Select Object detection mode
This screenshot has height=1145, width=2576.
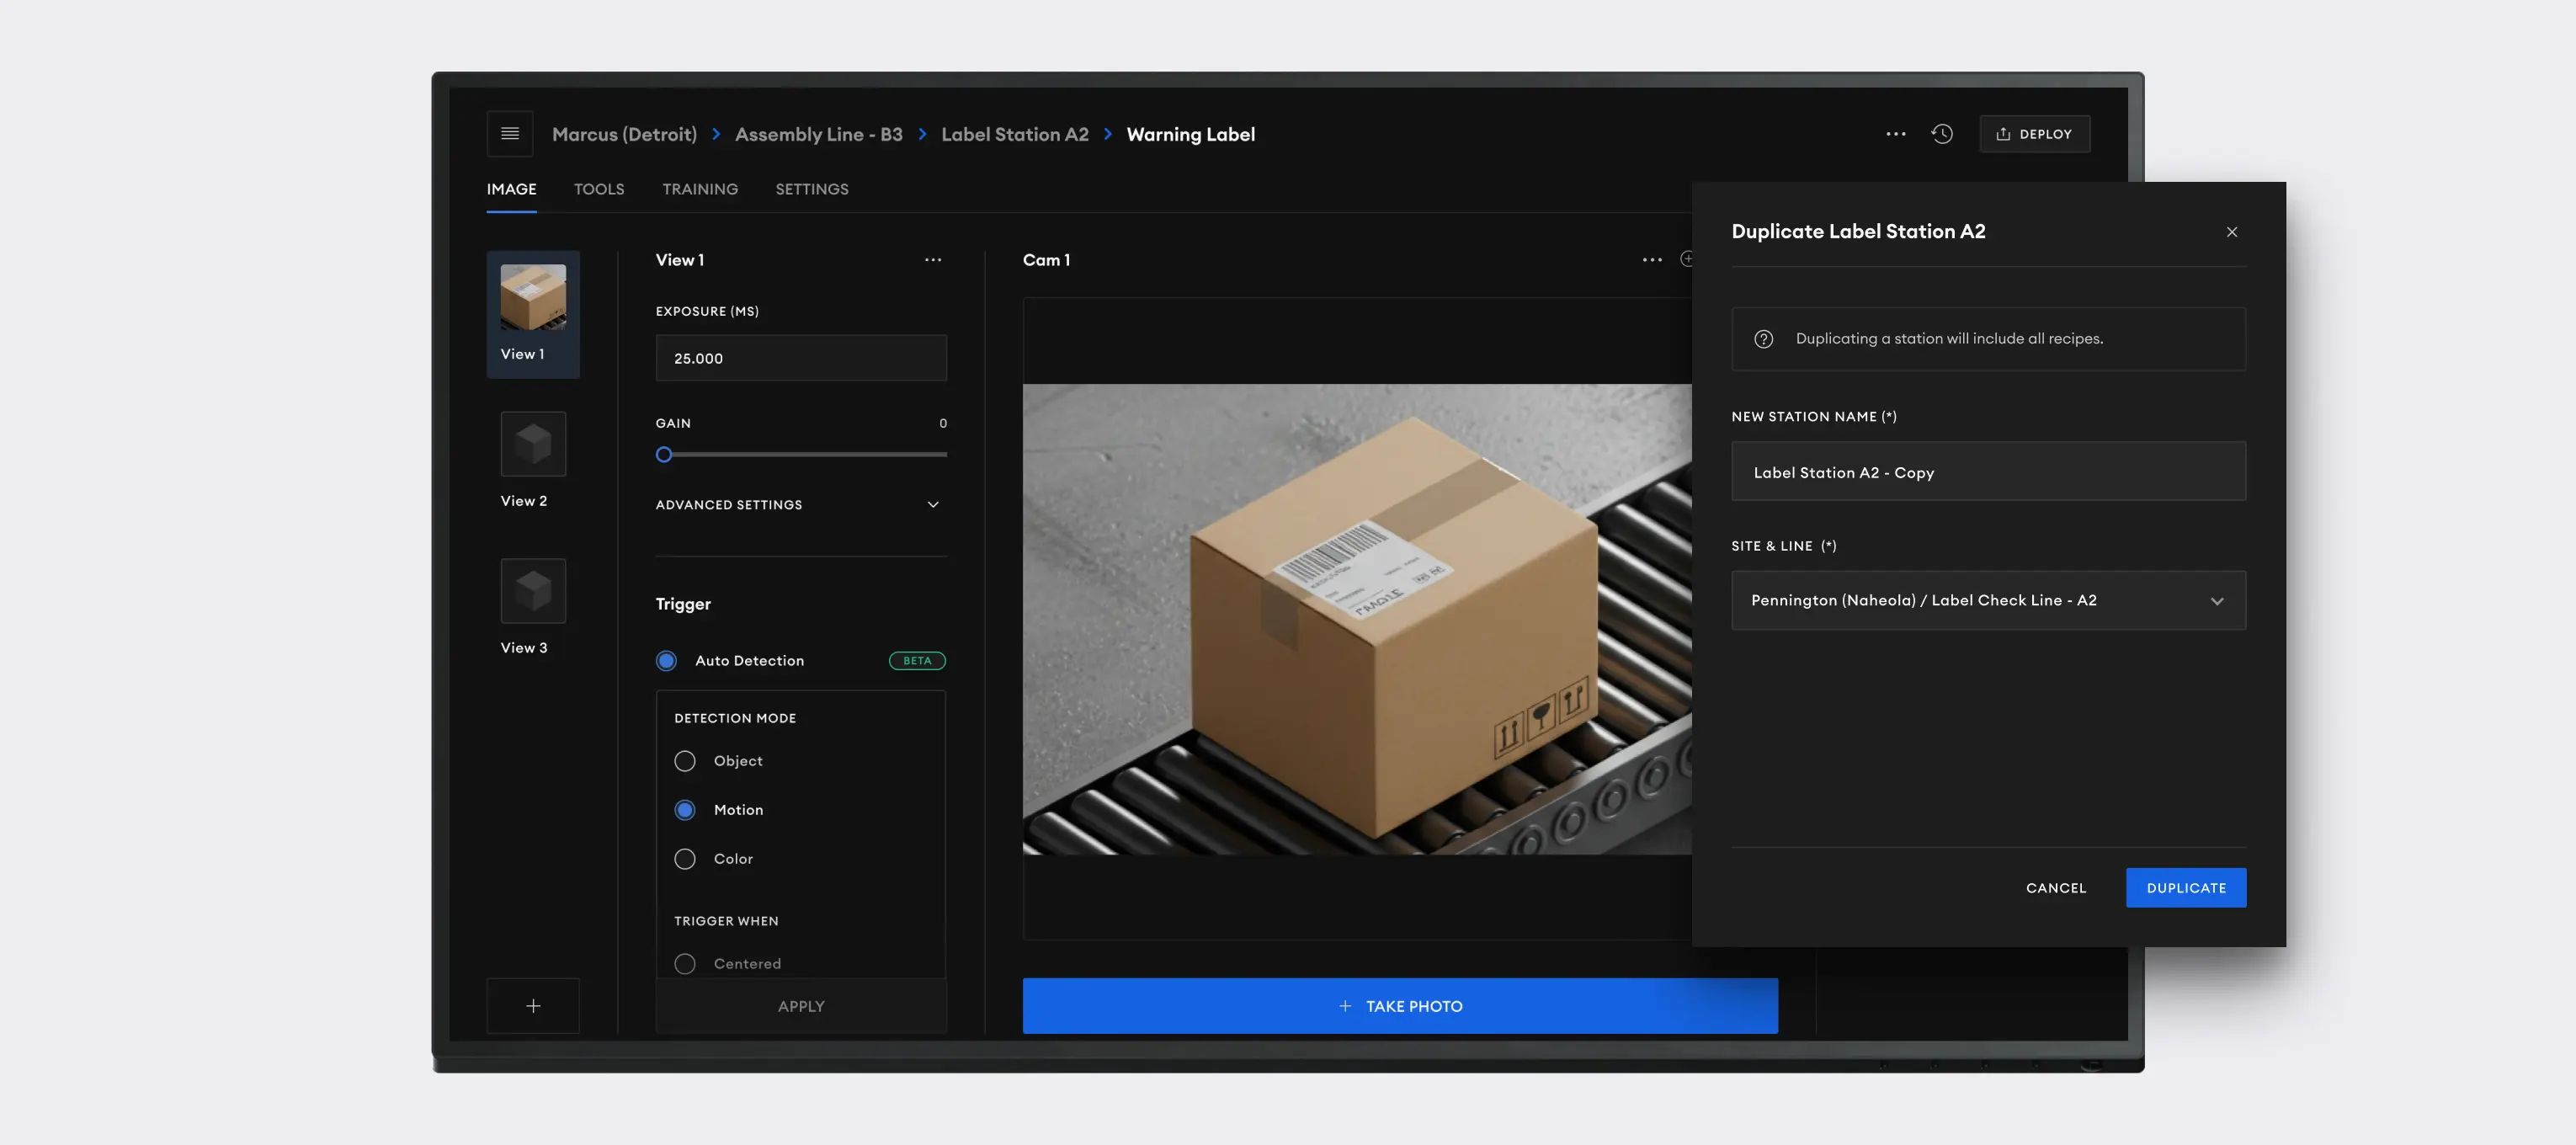point(685,761)
